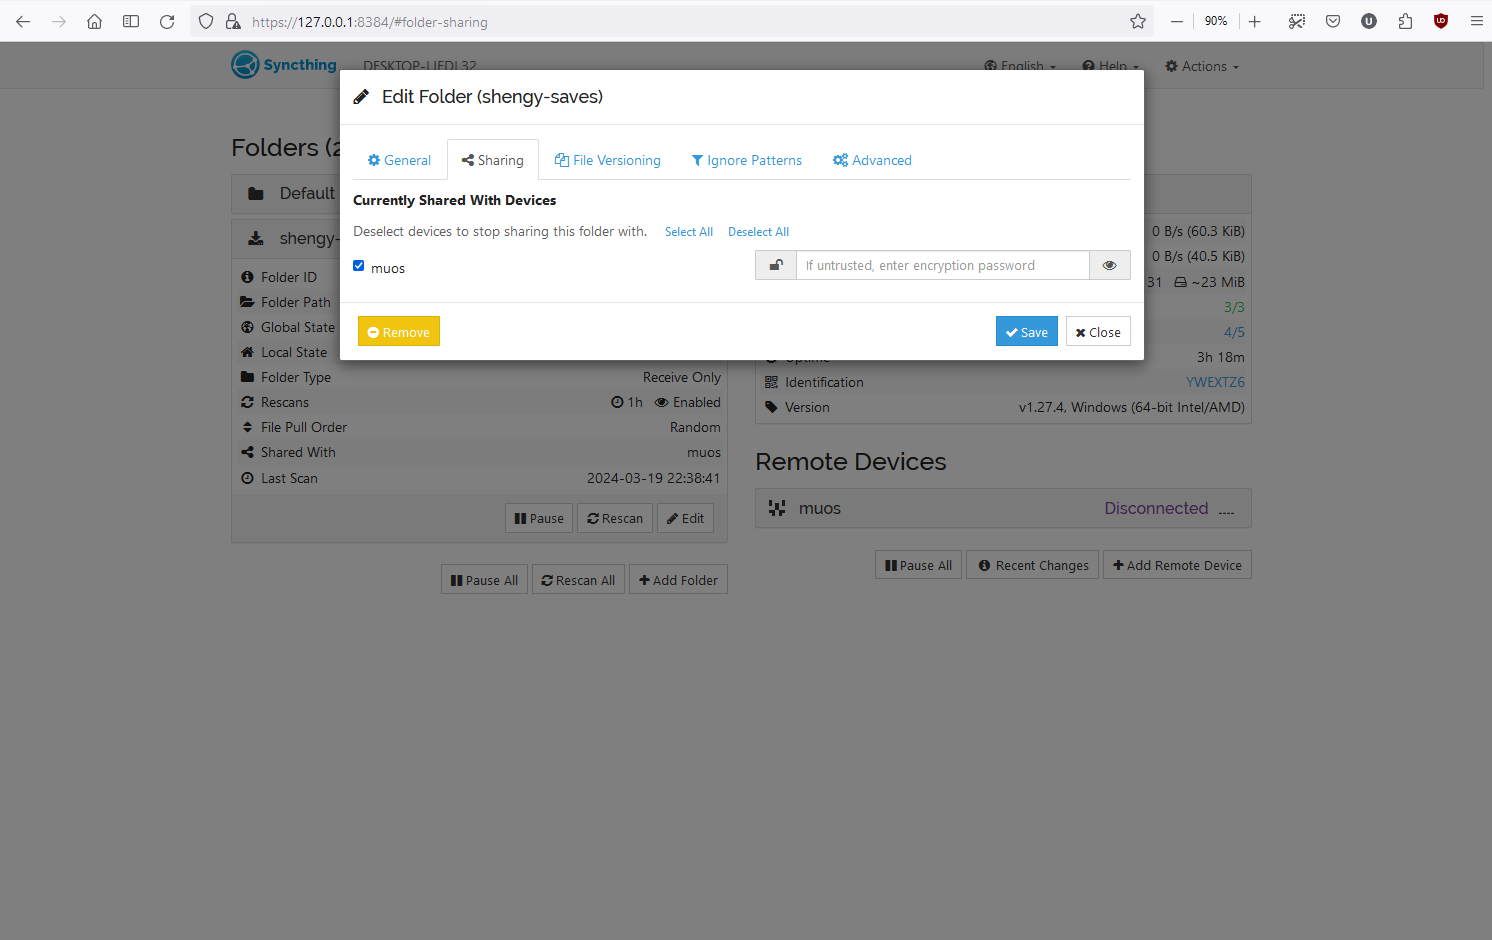
Task: Click the Rescan All button
Action: [x=578, y=580]
